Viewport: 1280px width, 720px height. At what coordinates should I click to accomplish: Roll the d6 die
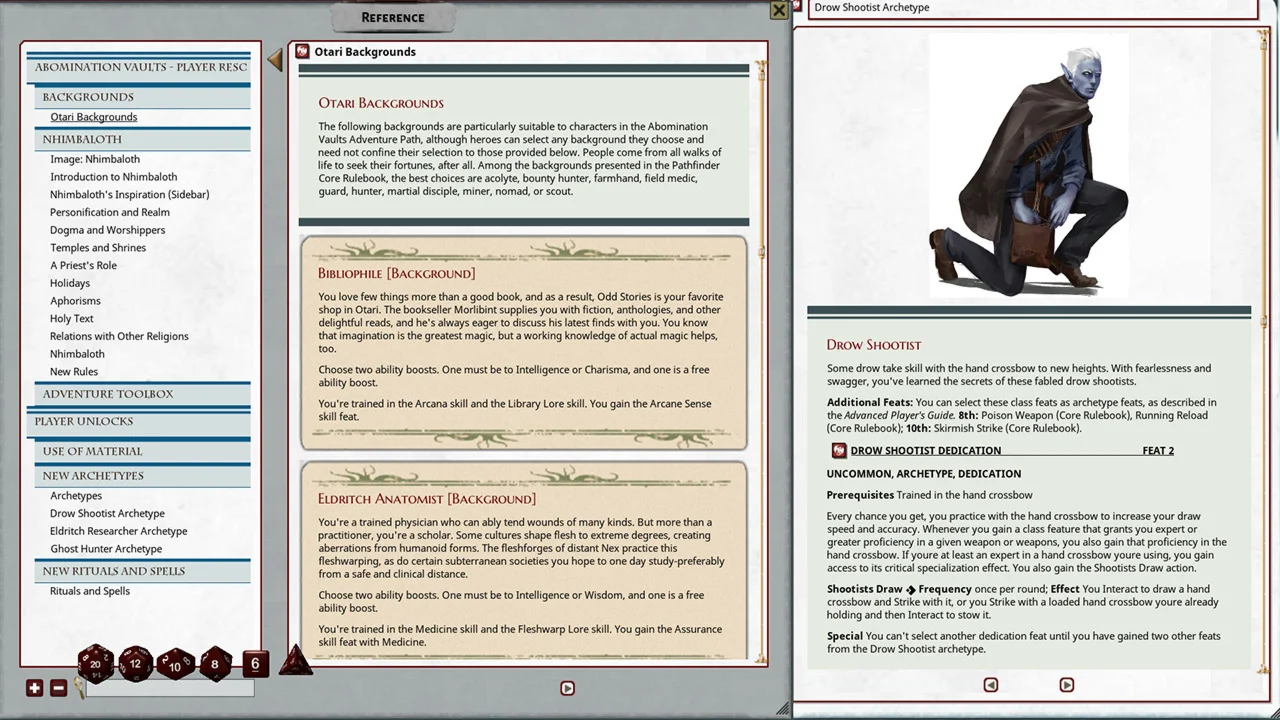click(x=255, y=663)
